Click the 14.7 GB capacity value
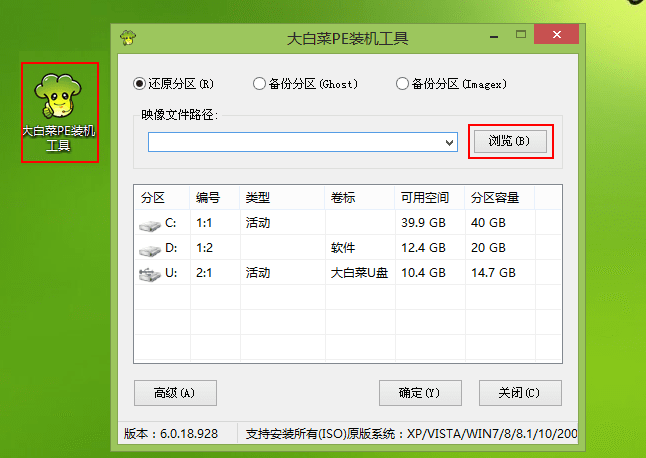This screenshot has width=646, height=458. (493, 273)
